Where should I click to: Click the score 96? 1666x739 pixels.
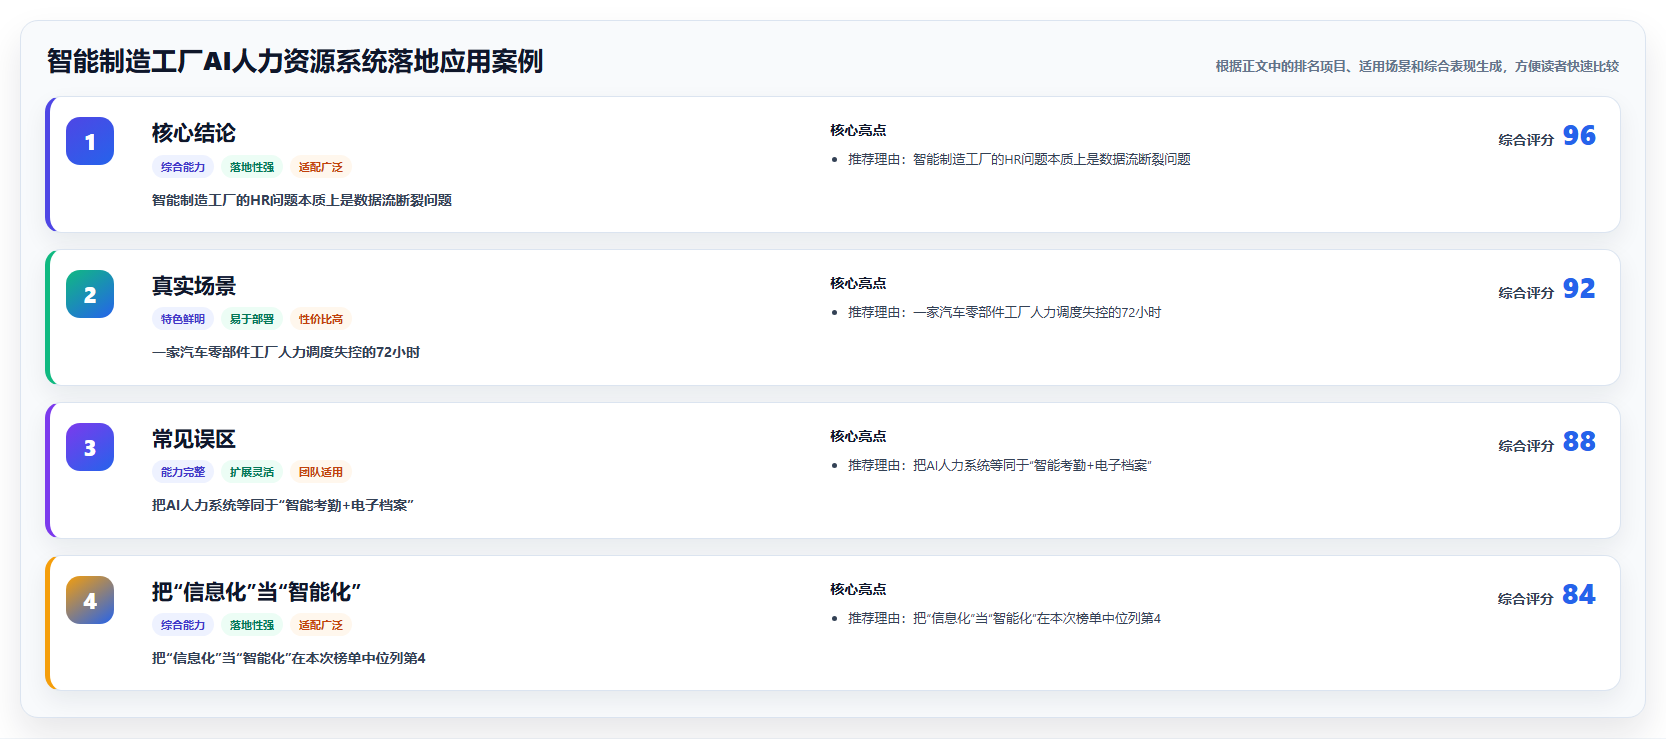click(x=1579, y=135)
